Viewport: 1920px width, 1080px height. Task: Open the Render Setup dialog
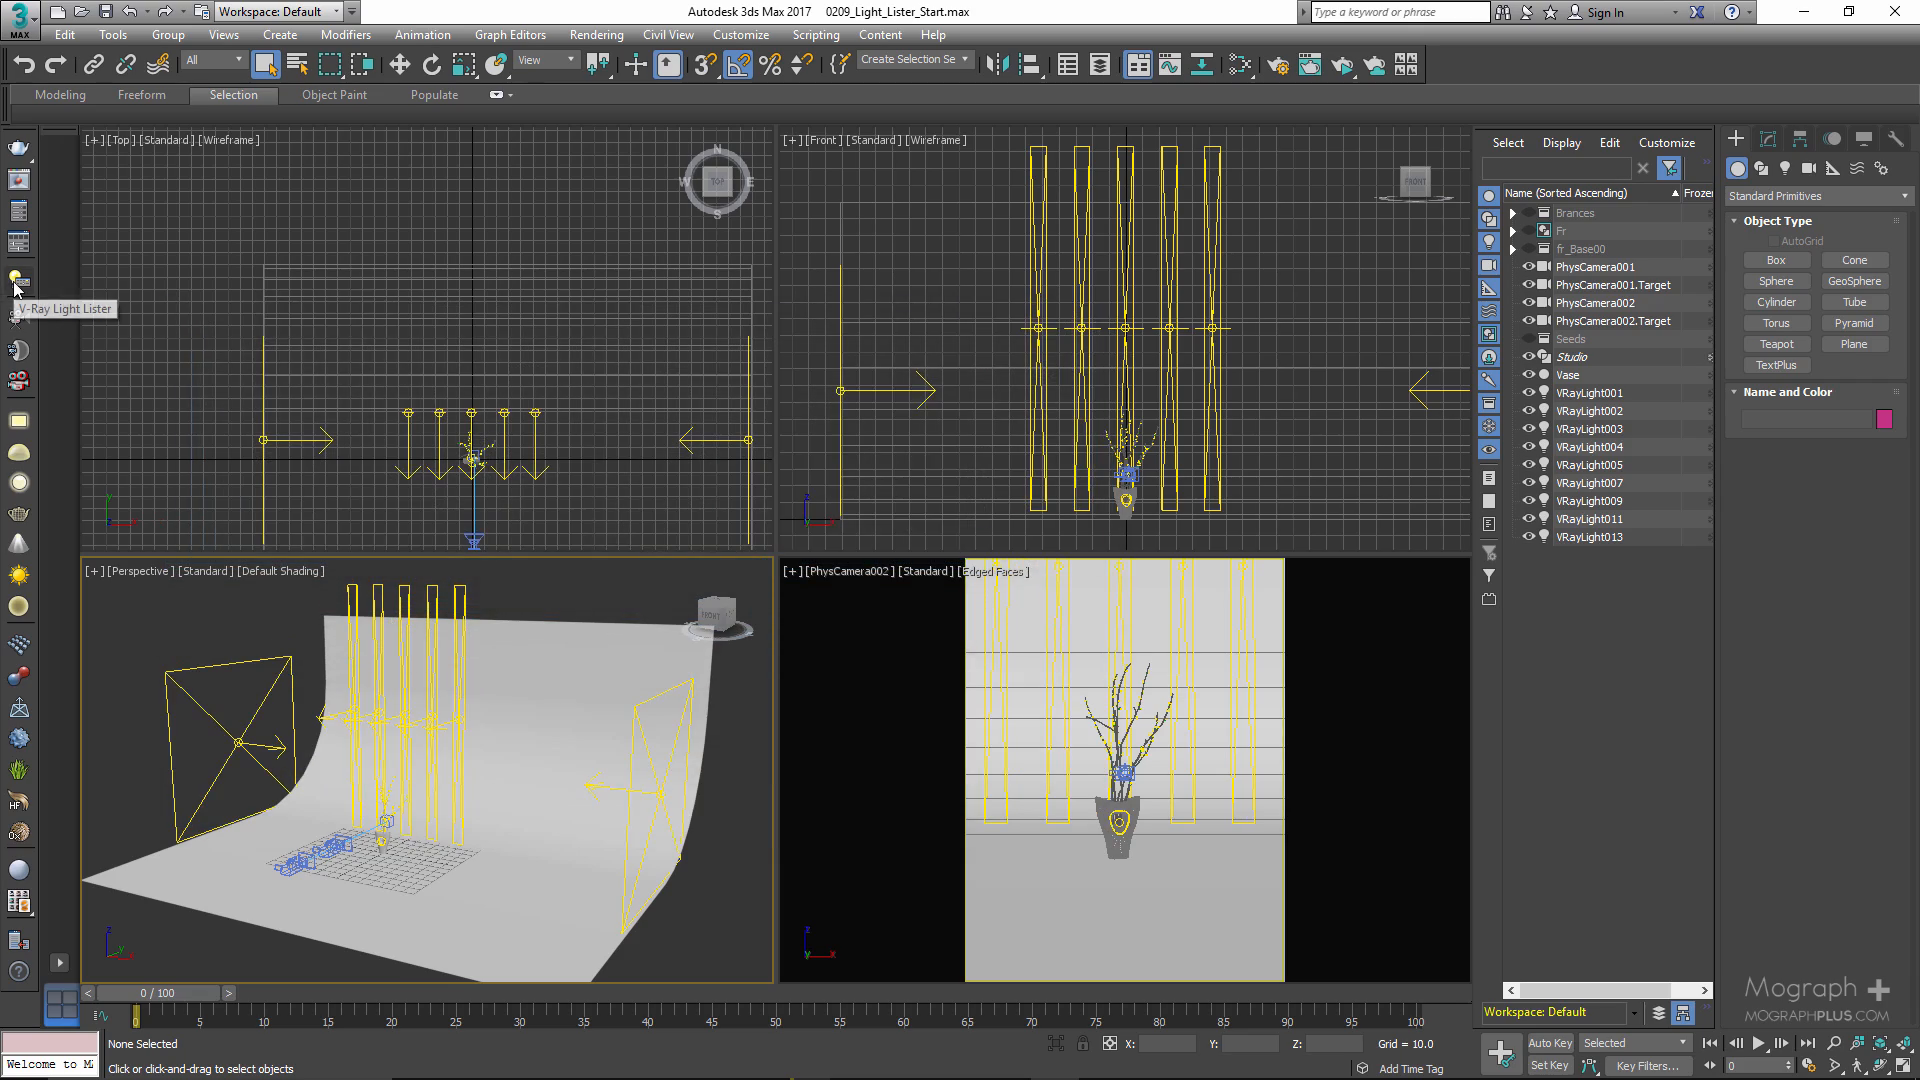pyautogui.click(x=1278, y=65)
